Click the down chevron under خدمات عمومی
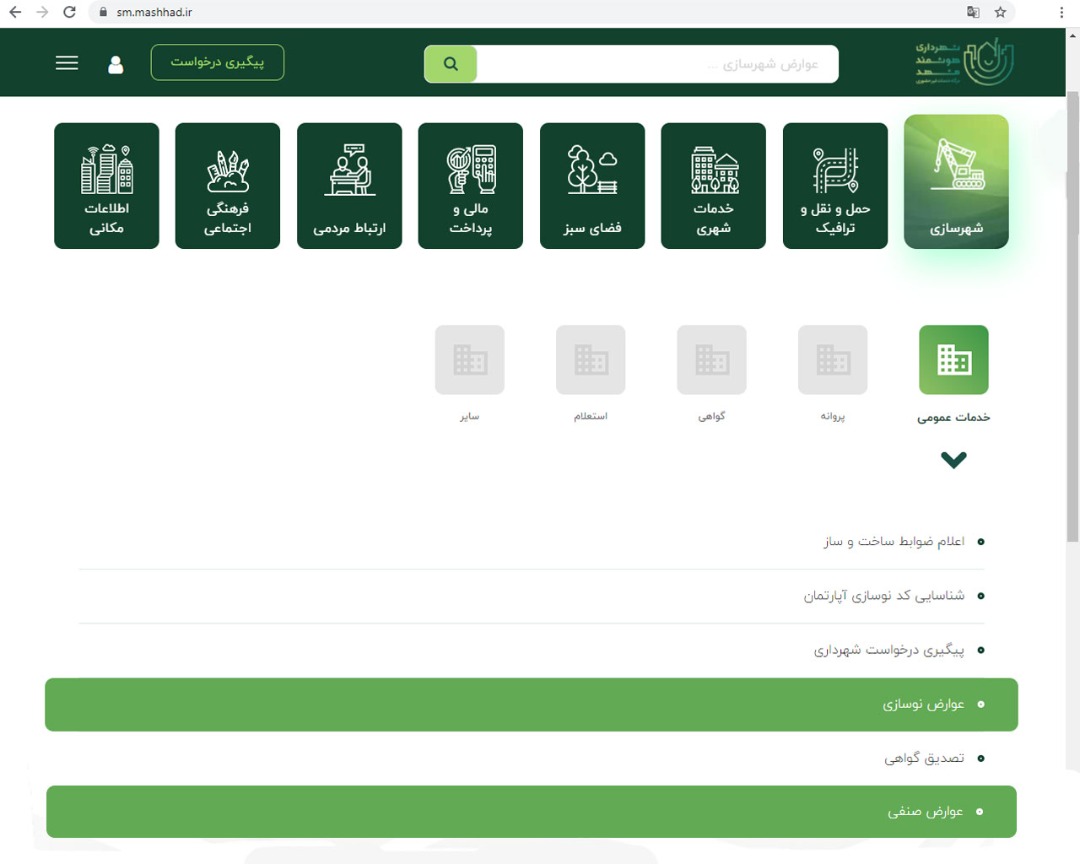The width and height of the screenshot is (1080, 864). point(953,460)
